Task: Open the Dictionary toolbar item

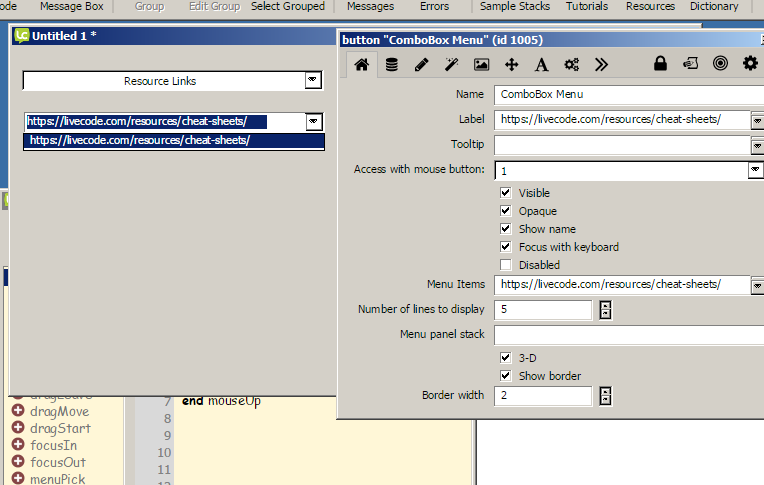Action: point(714,6)
